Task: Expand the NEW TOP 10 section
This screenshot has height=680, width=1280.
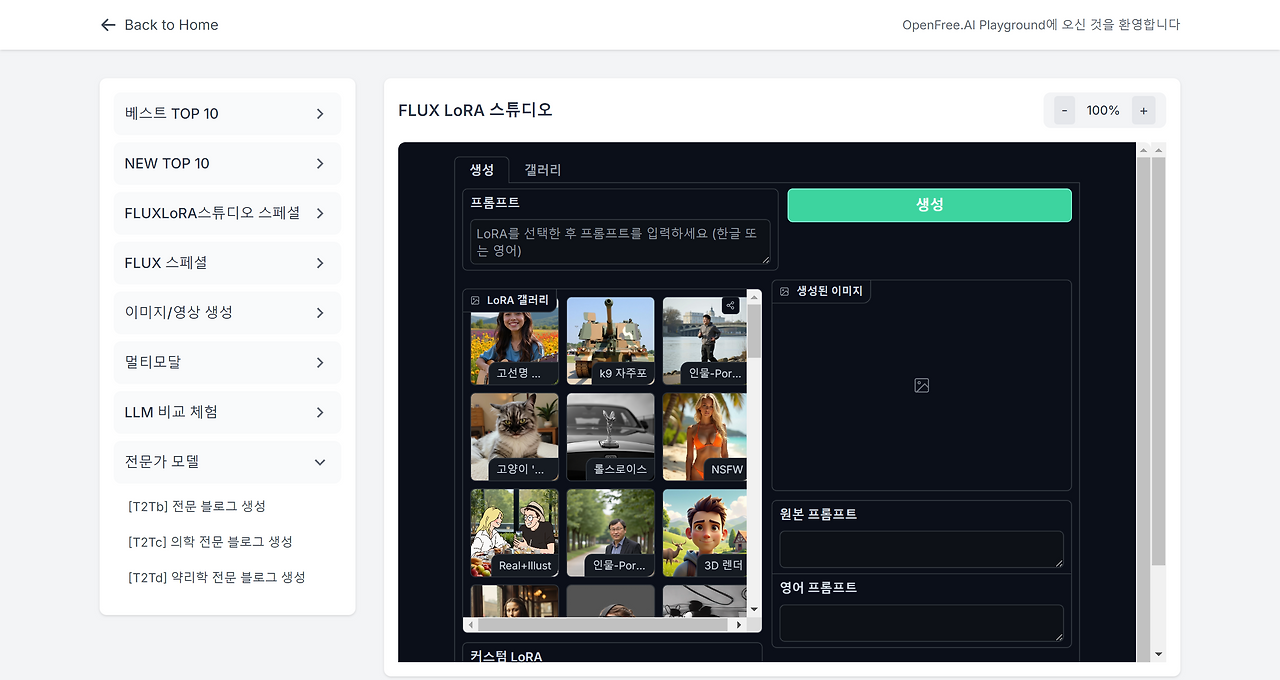Action: 227,163
